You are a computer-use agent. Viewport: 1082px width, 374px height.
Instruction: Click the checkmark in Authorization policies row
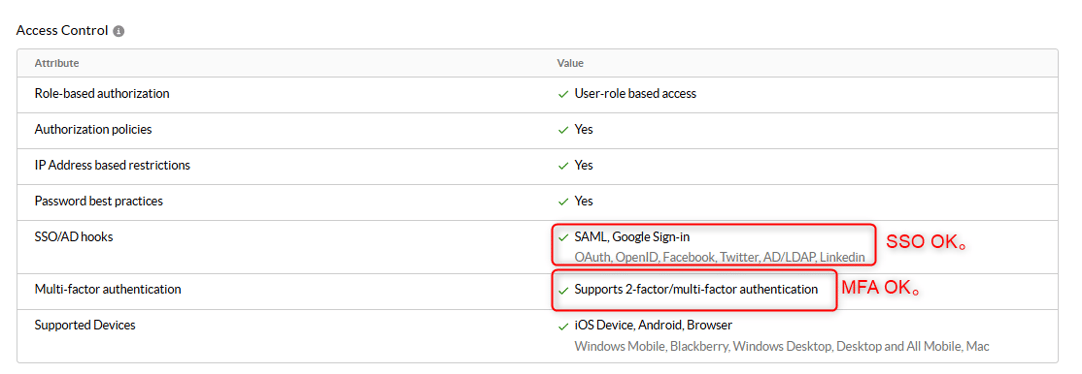tap(563, 130)
